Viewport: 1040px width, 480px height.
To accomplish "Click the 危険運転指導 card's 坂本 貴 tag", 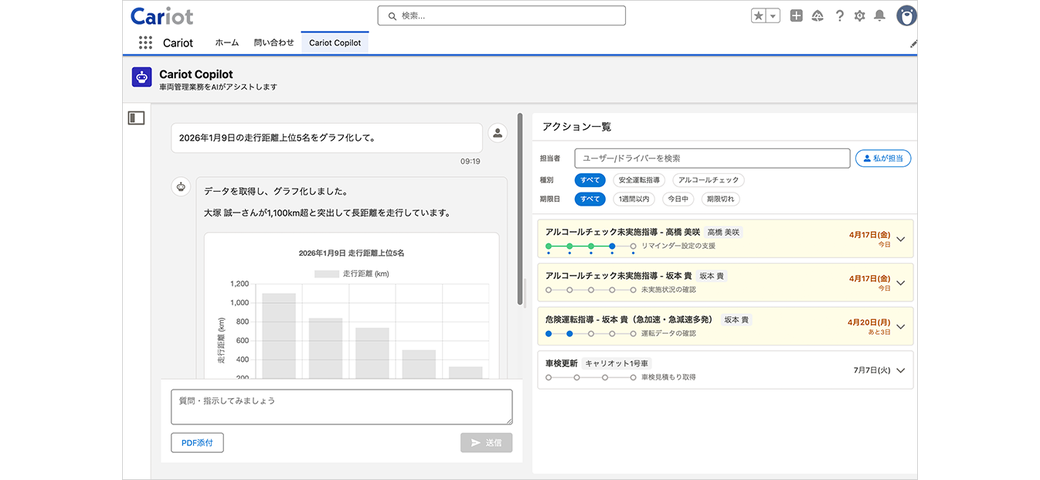I will tap(736, 320).
